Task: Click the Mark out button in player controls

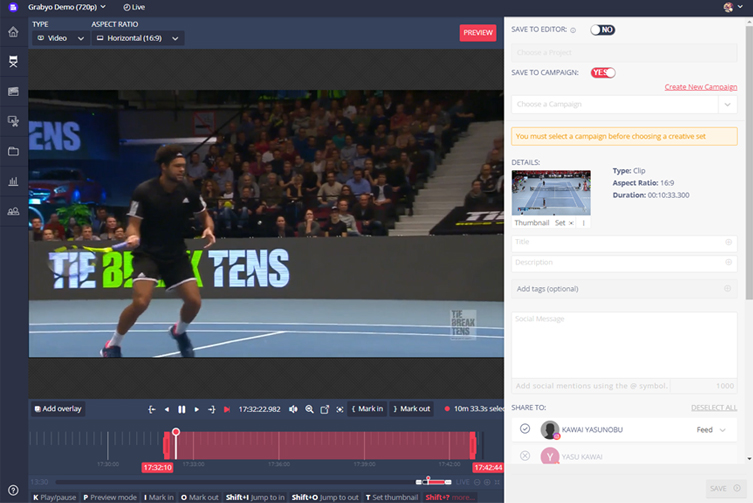Action: coord(412,409)
